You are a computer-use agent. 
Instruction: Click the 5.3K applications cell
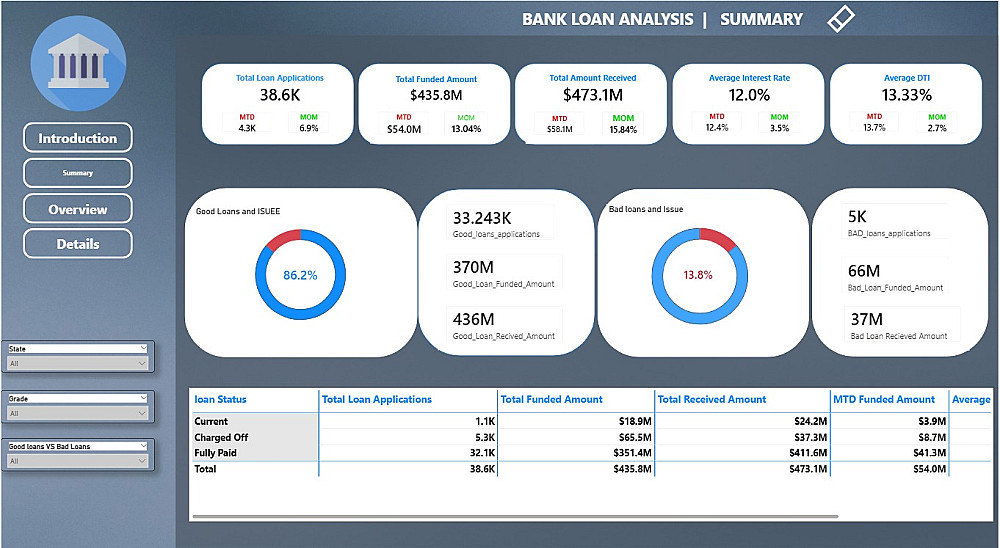coord(485,437)
